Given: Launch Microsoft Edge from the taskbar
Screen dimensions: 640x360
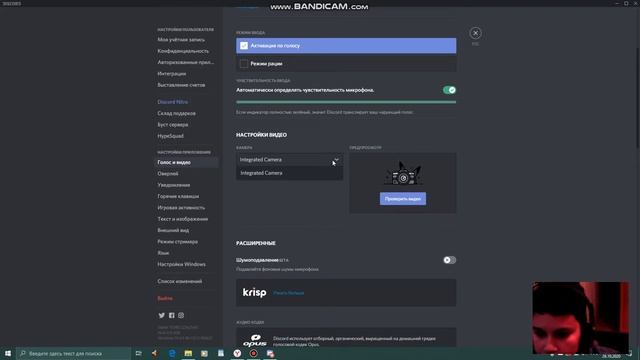Looking at the screenshot, I should pyautogui.click(x=172, y=353).
